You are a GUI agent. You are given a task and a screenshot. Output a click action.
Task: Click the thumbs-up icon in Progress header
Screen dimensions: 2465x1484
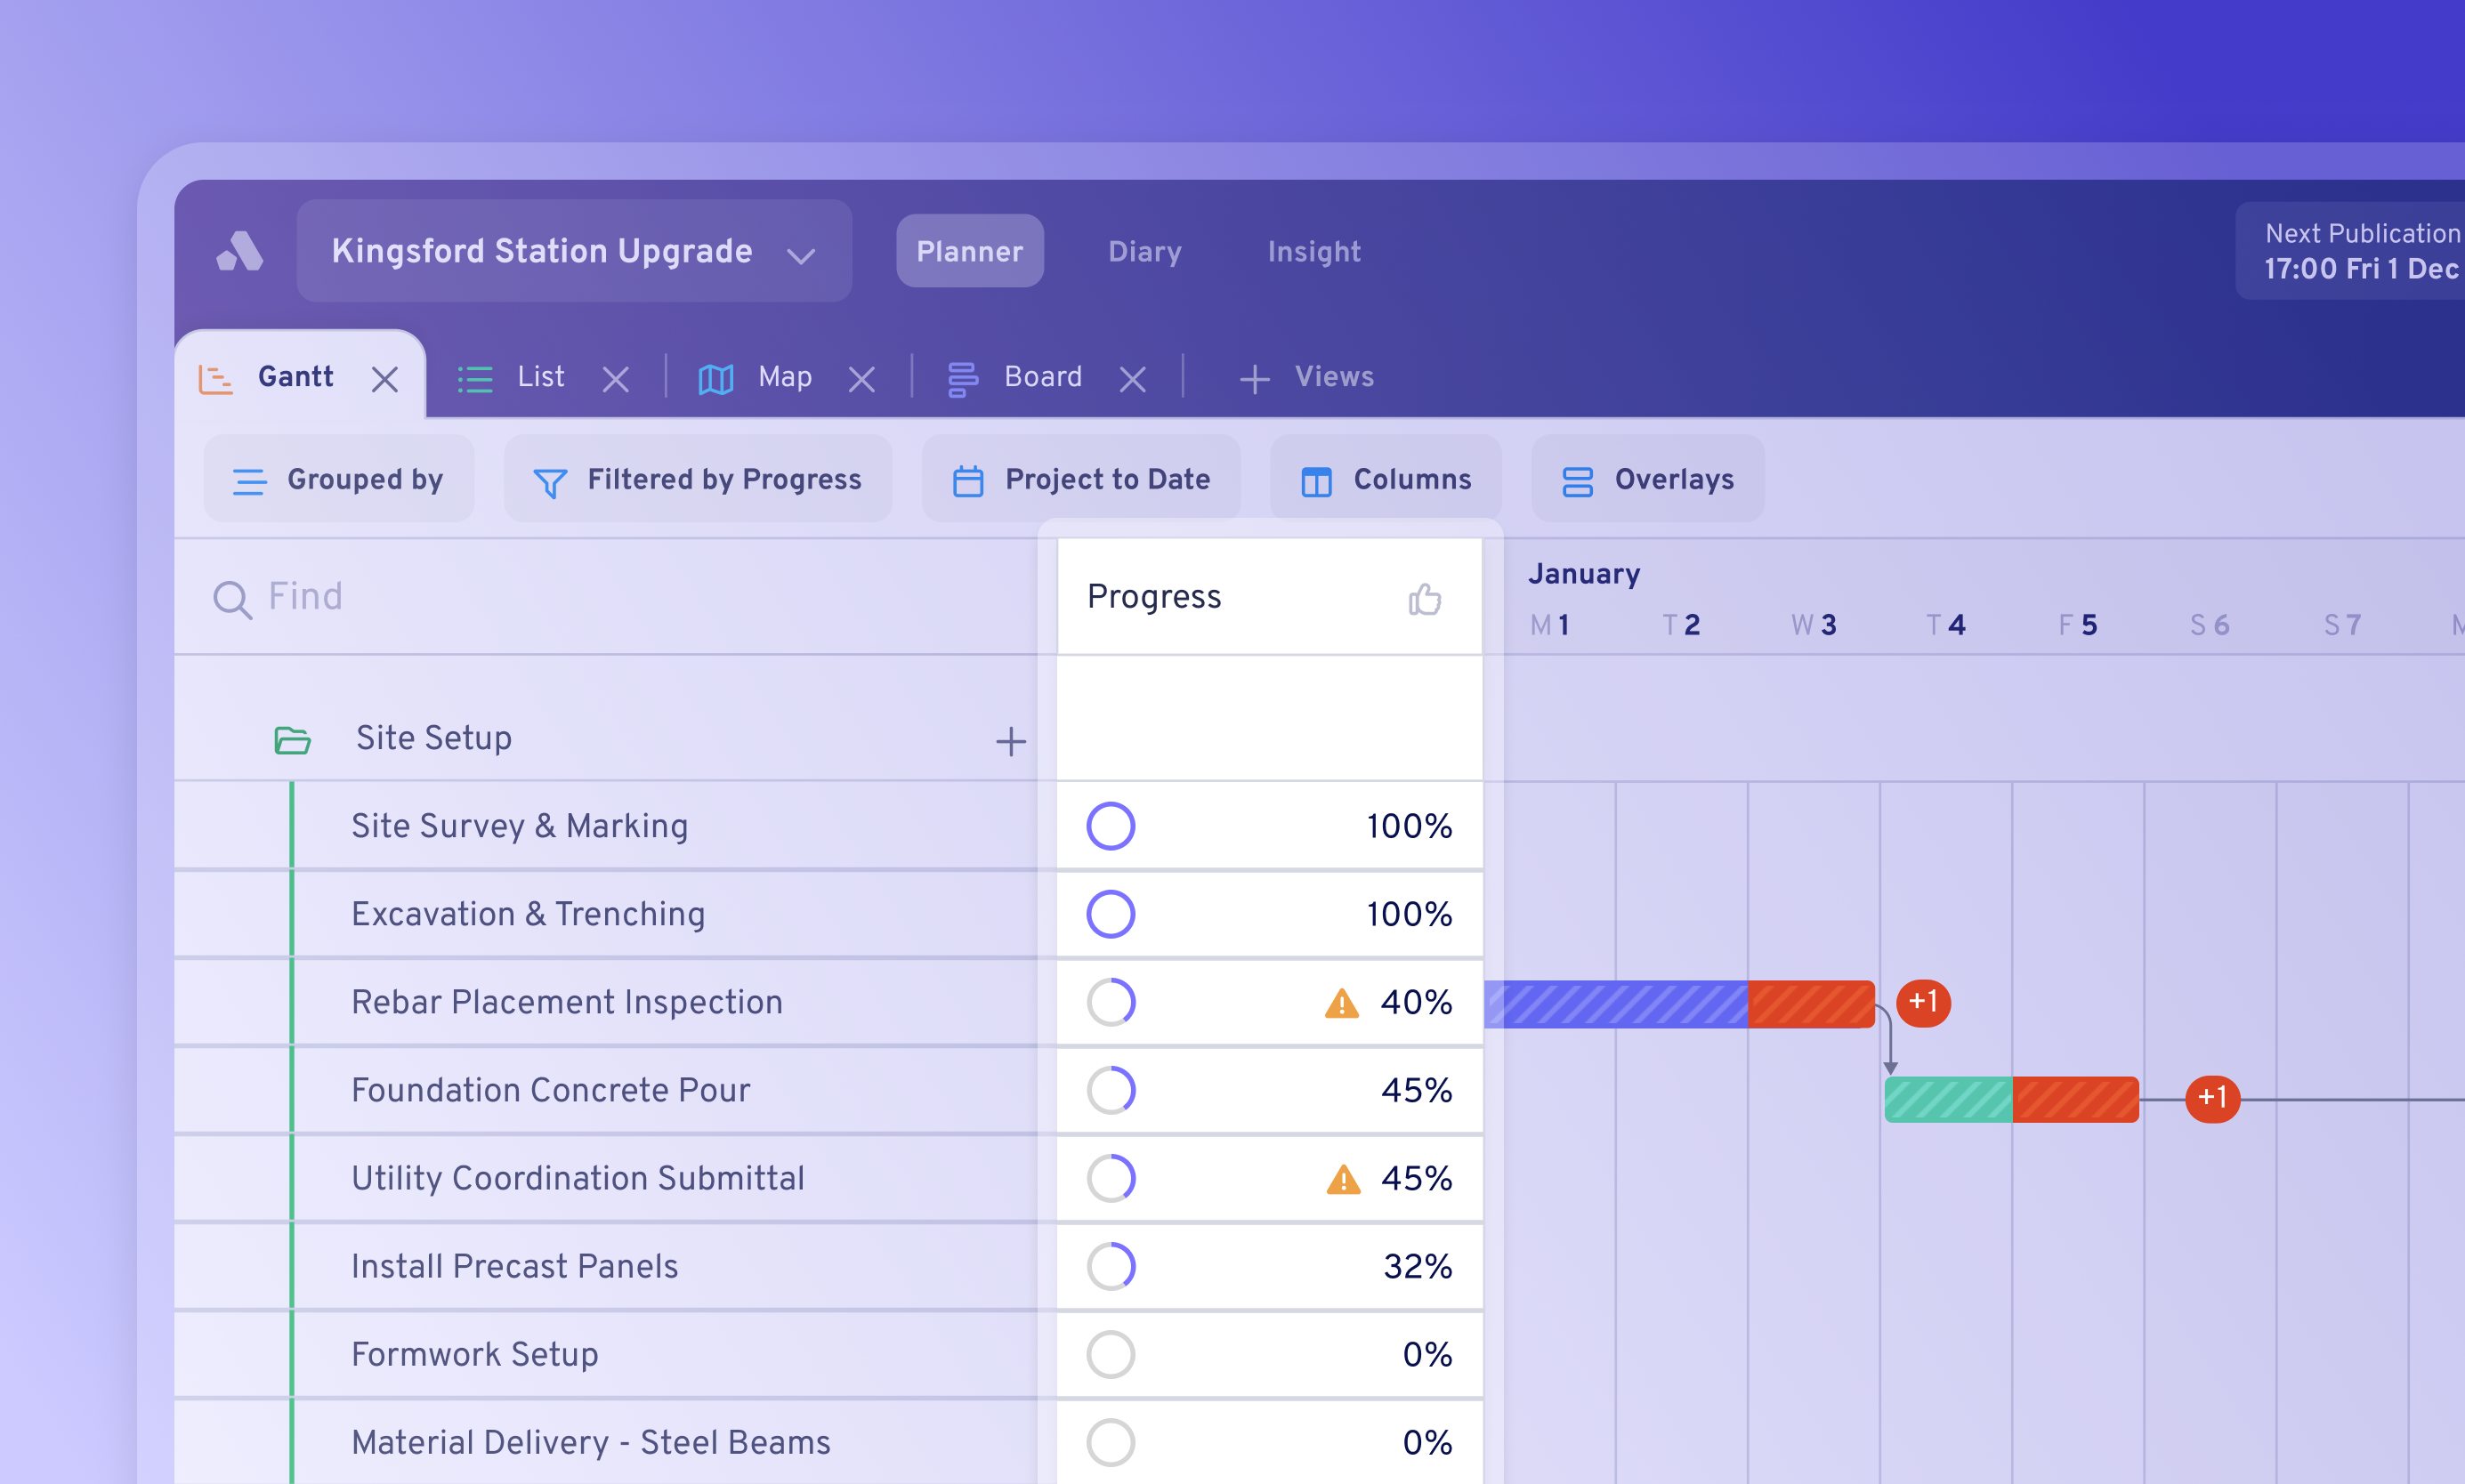point(1425,598)
